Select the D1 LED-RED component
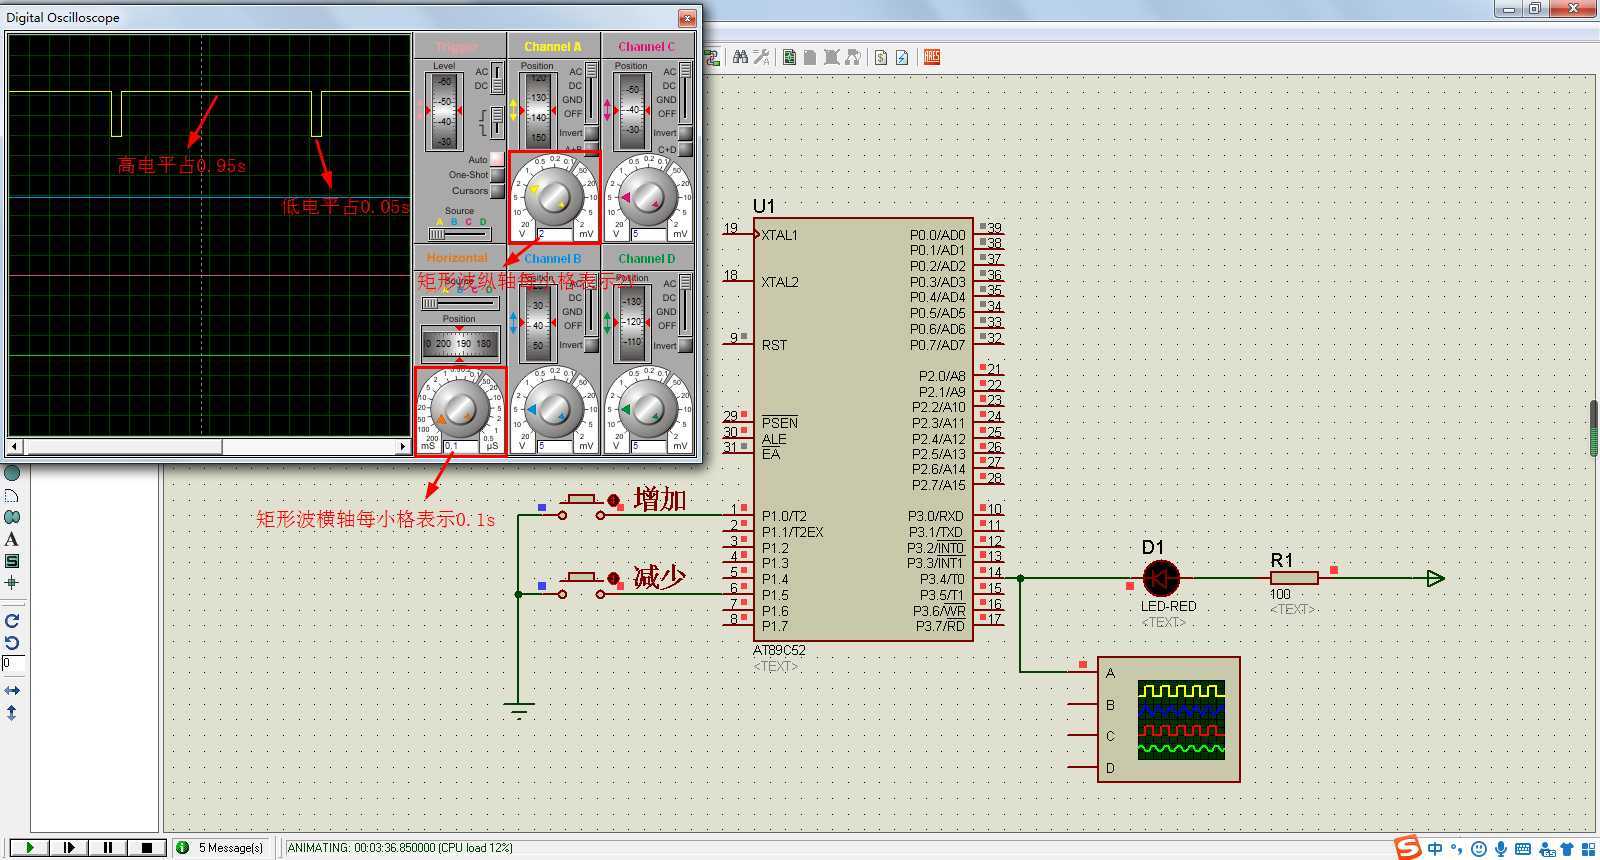 (1161, 578)
